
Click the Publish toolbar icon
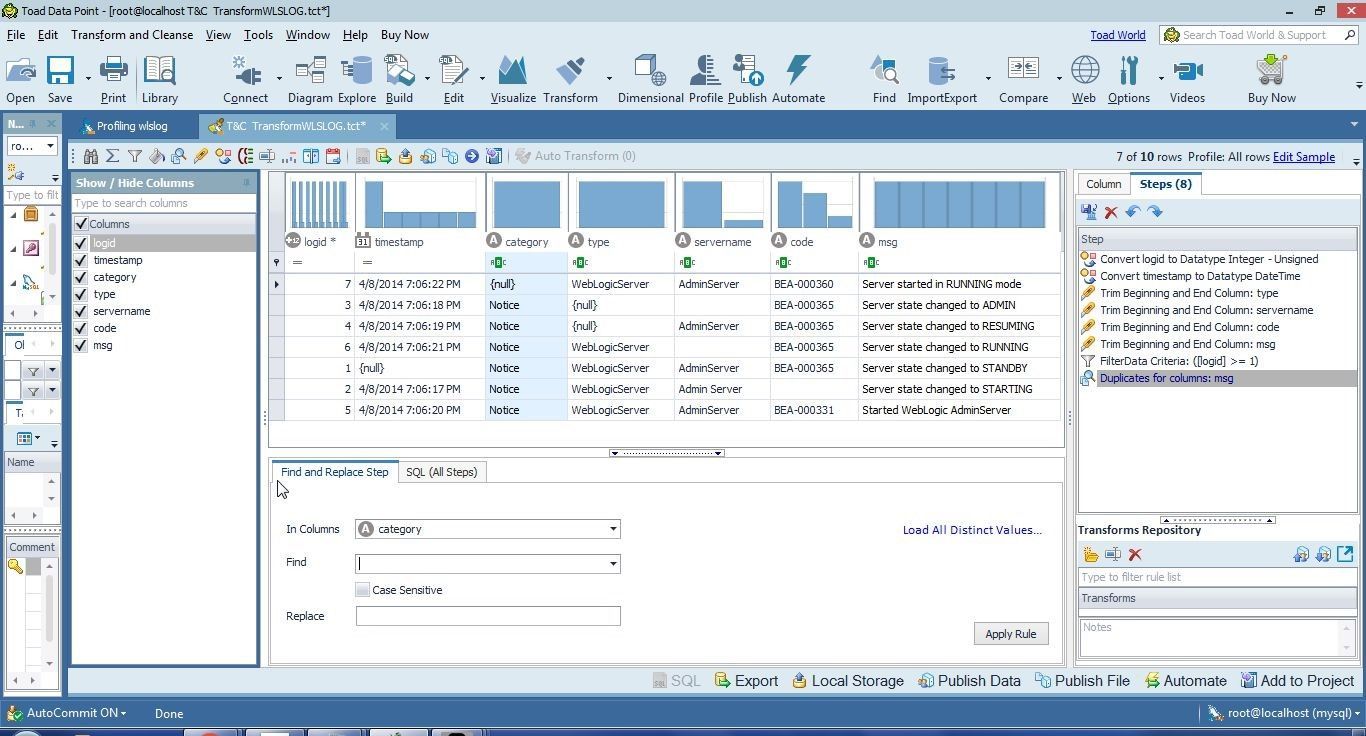pyautogui.click(x=747, y=80)
